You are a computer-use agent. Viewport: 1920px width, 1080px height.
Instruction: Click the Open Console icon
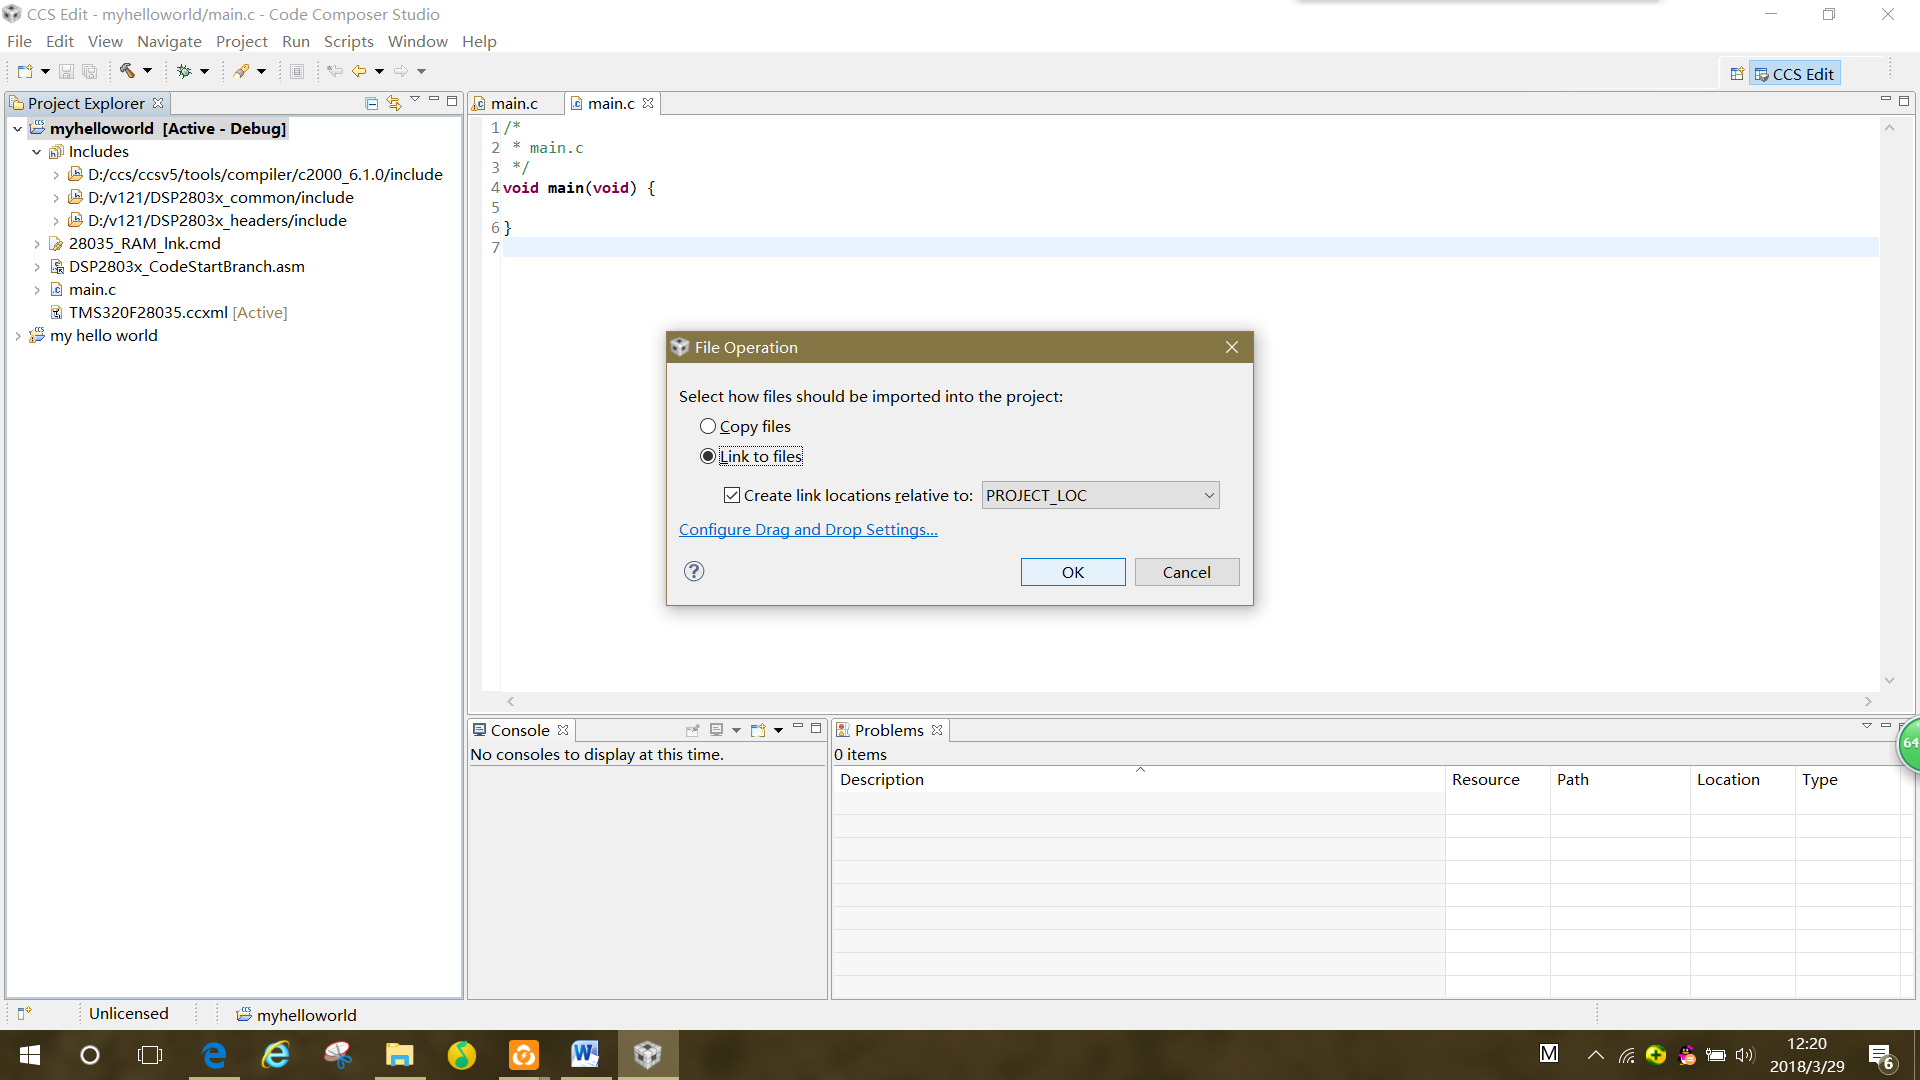click(x=758, y=730)
